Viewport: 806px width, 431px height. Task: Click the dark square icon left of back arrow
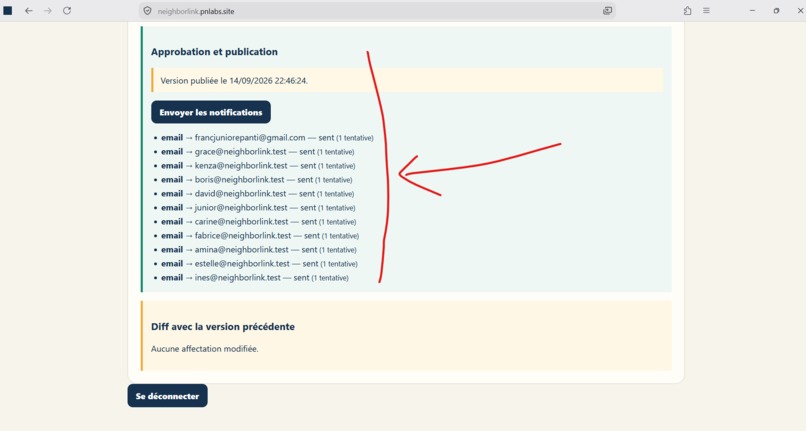click(8, 11)
